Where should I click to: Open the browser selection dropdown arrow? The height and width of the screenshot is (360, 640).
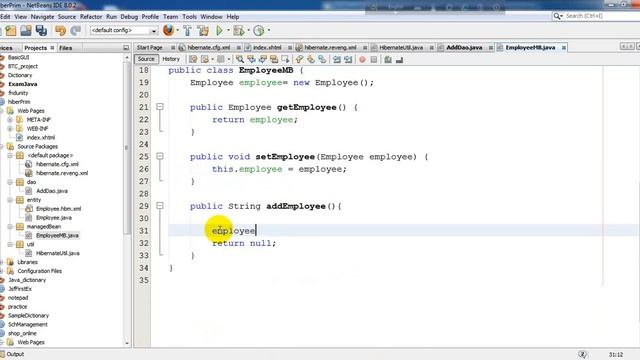pos(178,31)
